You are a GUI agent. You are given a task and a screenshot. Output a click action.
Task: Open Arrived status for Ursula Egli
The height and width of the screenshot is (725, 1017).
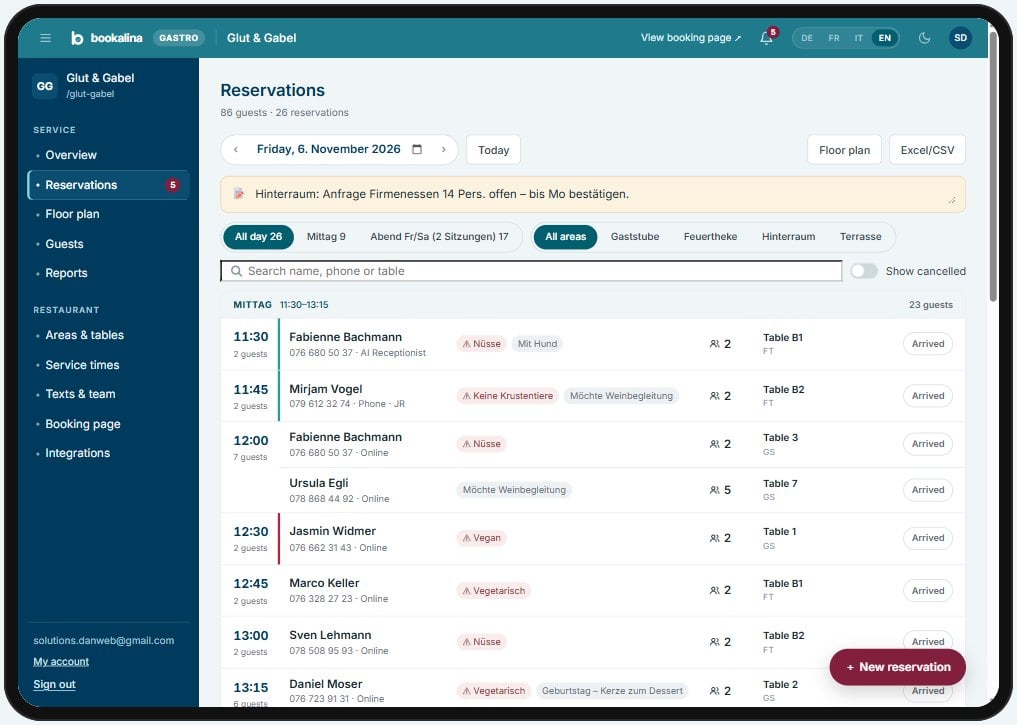927,490
